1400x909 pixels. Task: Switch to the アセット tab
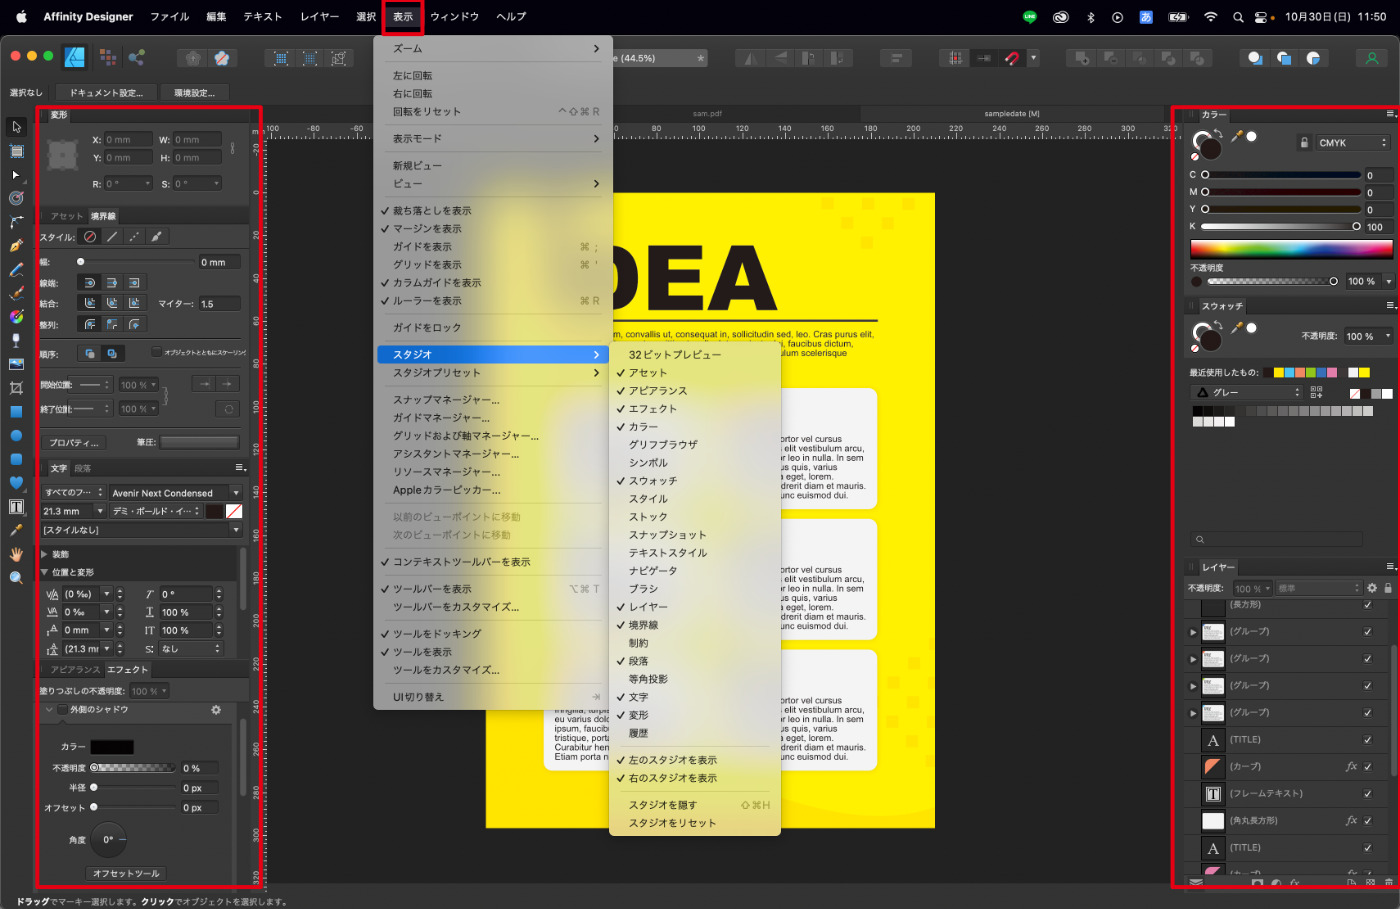66,216
